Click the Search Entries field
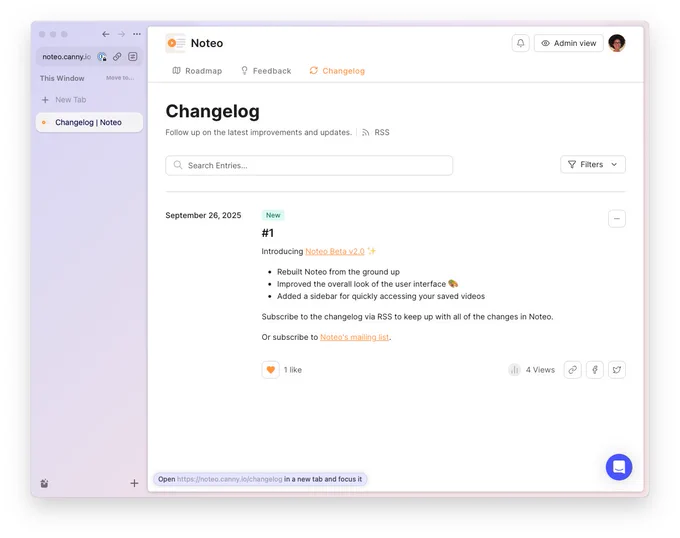This screenshot has height=538, width=680. pyautogui.click(x=309, y=165)
